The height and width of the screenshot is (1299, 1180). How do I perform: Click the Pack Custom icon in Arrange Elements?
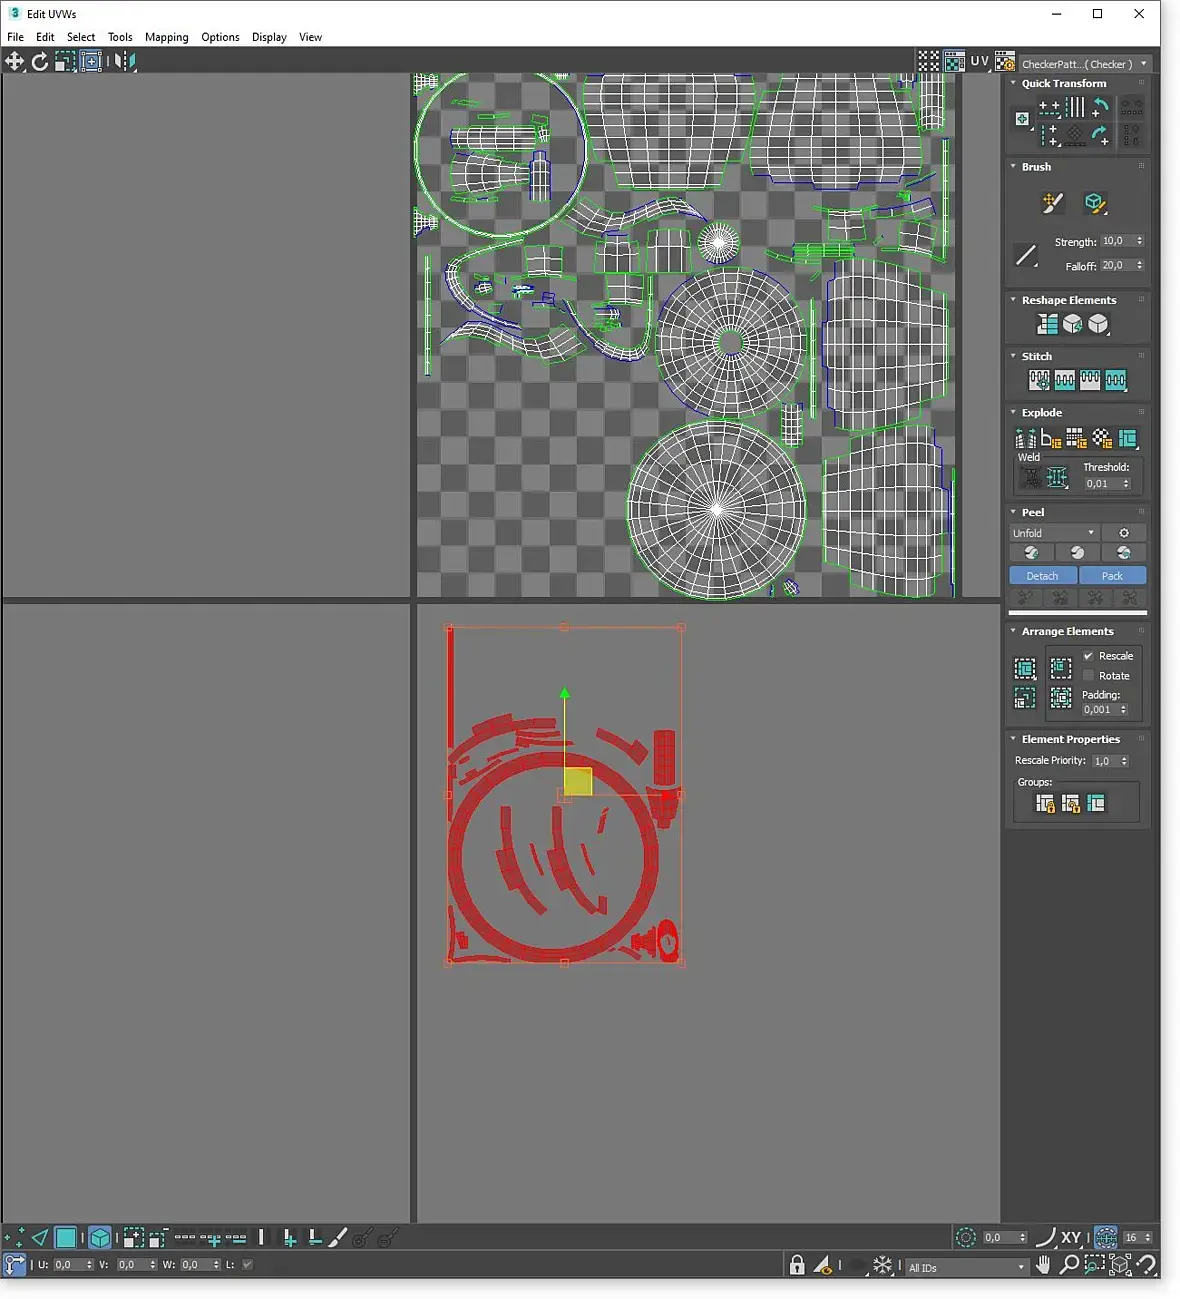click(x=1025, y=668)
